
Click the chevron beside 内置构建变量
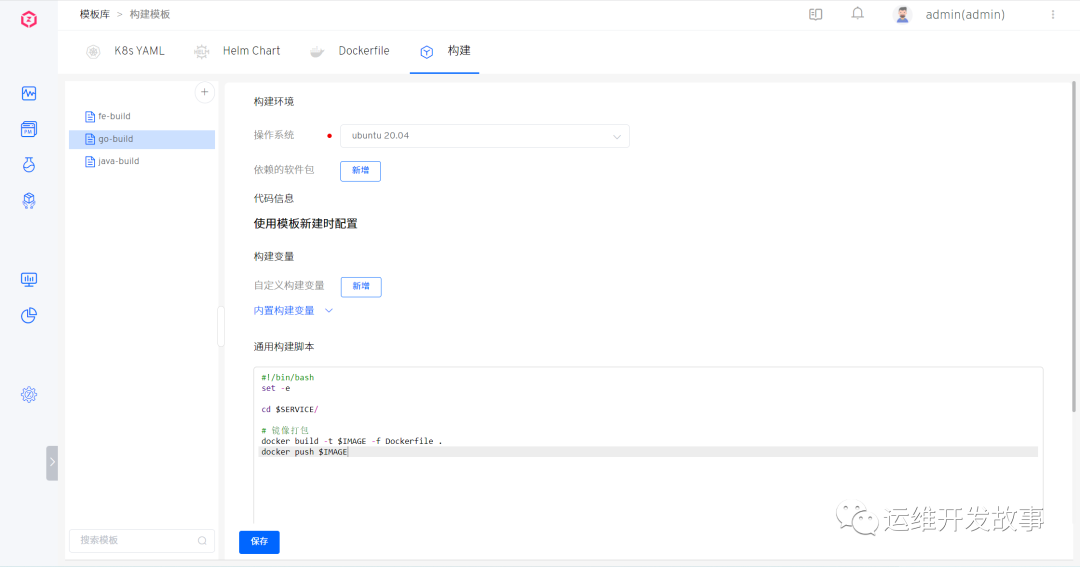click(329, 311)
